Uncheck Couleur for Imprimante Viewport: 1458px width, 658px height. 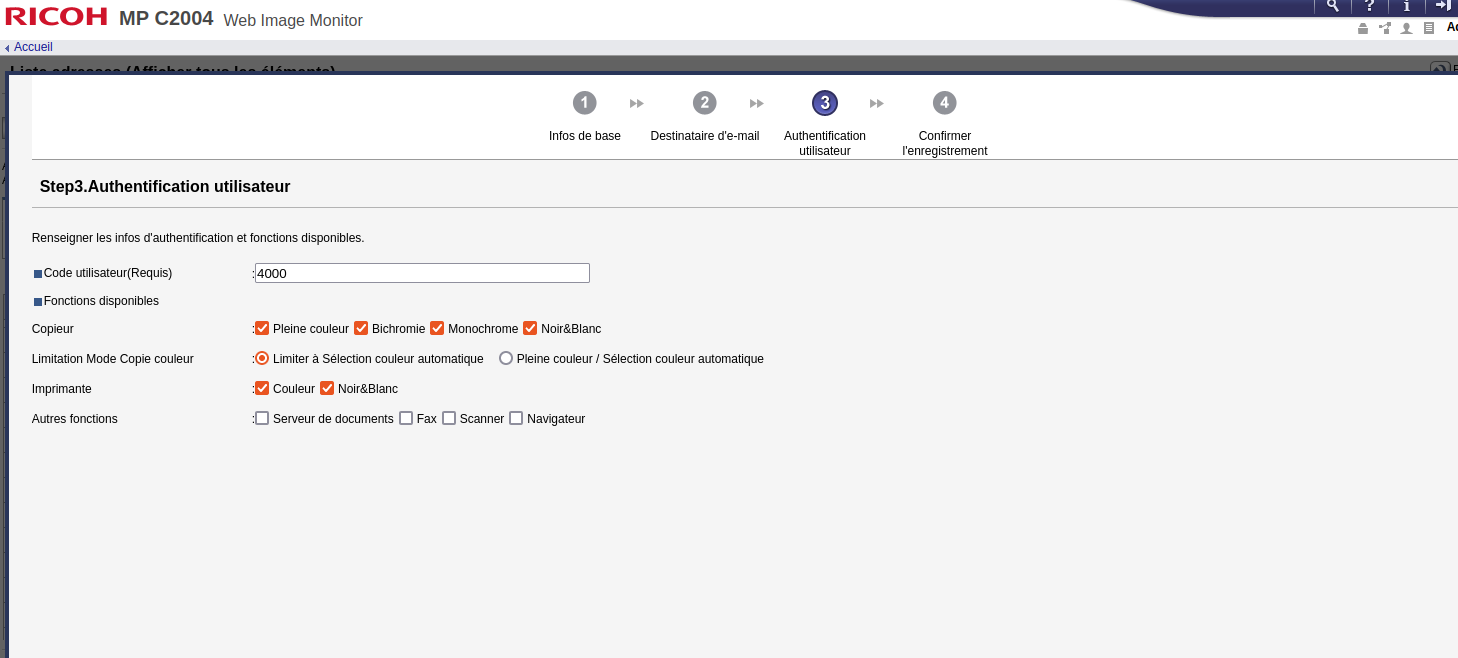pyautogui.click(x=262, y=388)
